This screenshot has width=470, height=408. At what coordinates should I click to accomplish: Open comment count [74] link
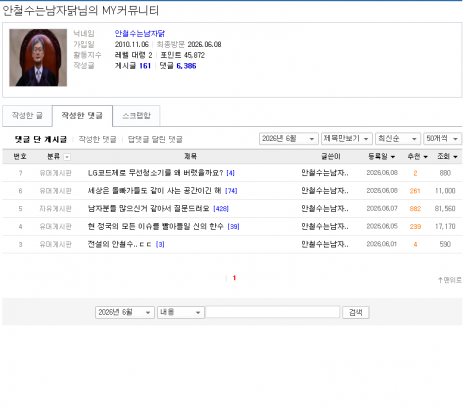click(x=231, y=191)
